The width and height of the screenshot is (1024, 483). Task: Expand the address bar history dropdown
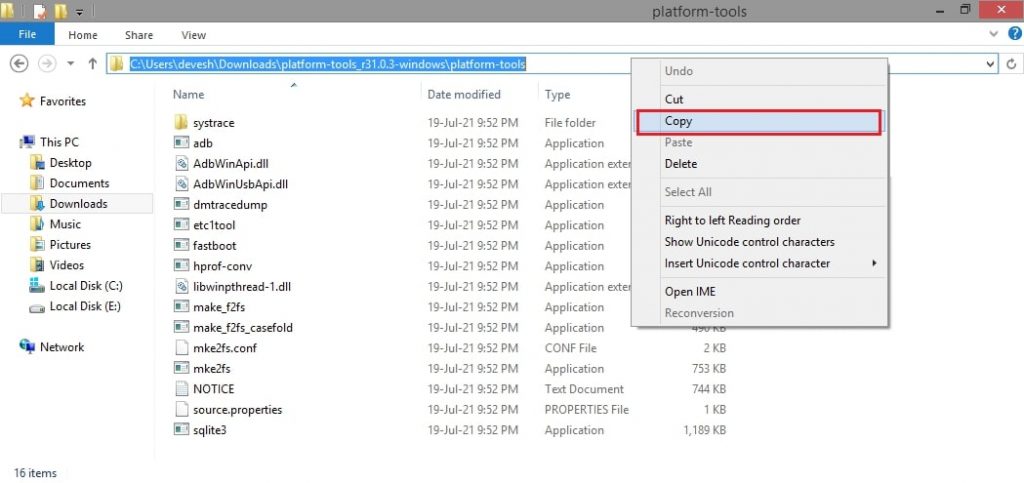[x=990, y=64]
